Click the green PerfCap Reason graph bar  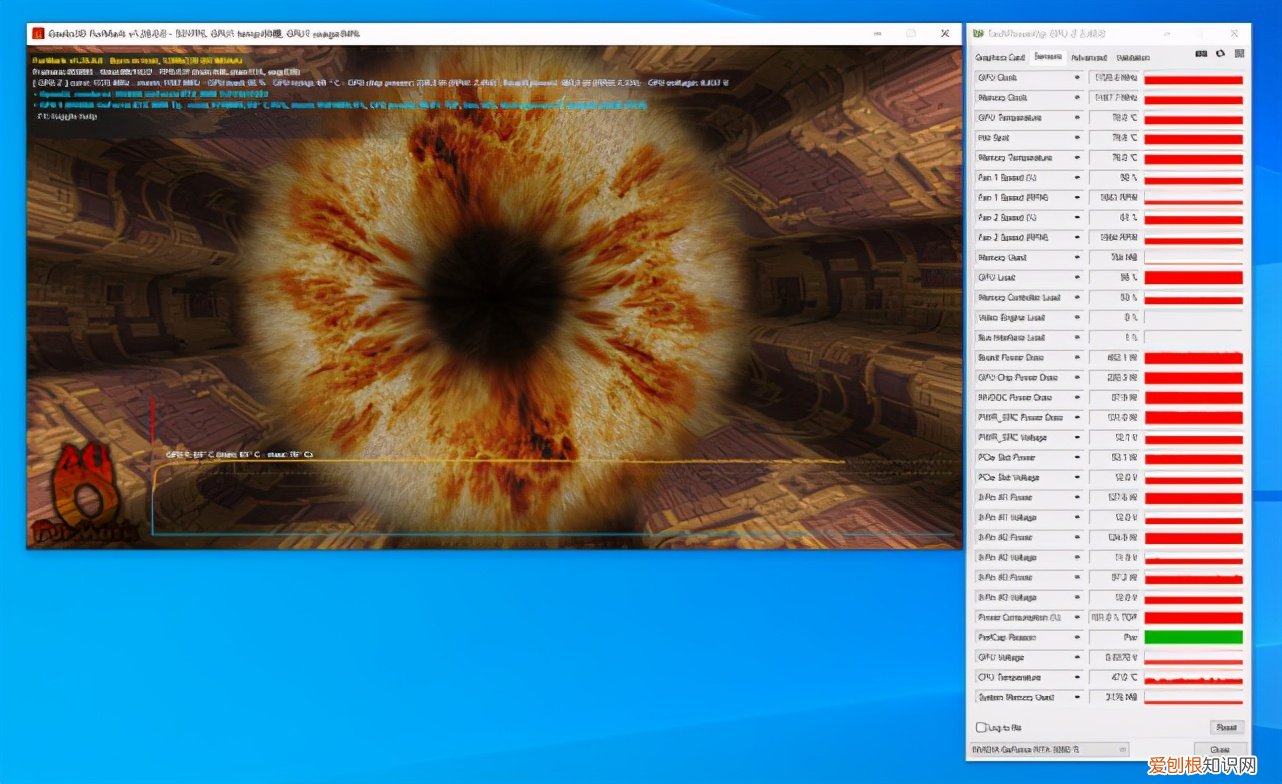point(1193,638)
